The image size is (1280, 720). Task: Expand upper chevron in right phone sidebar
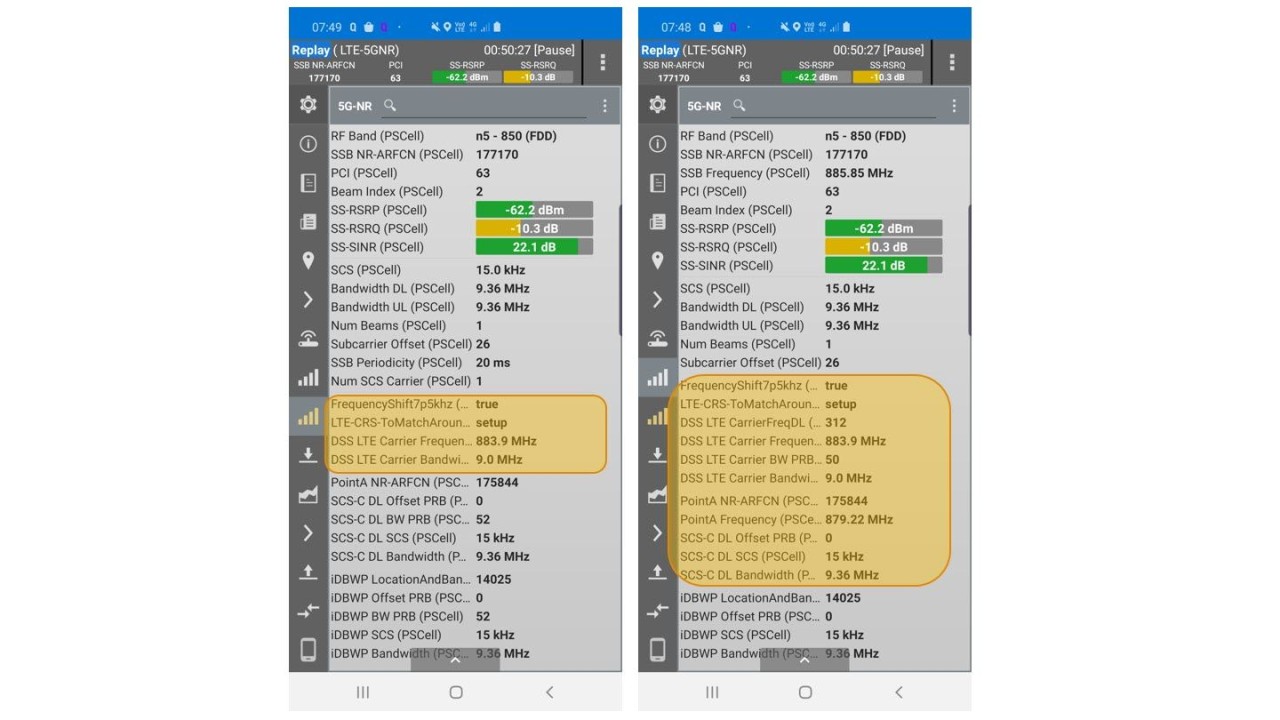(657, 300)
